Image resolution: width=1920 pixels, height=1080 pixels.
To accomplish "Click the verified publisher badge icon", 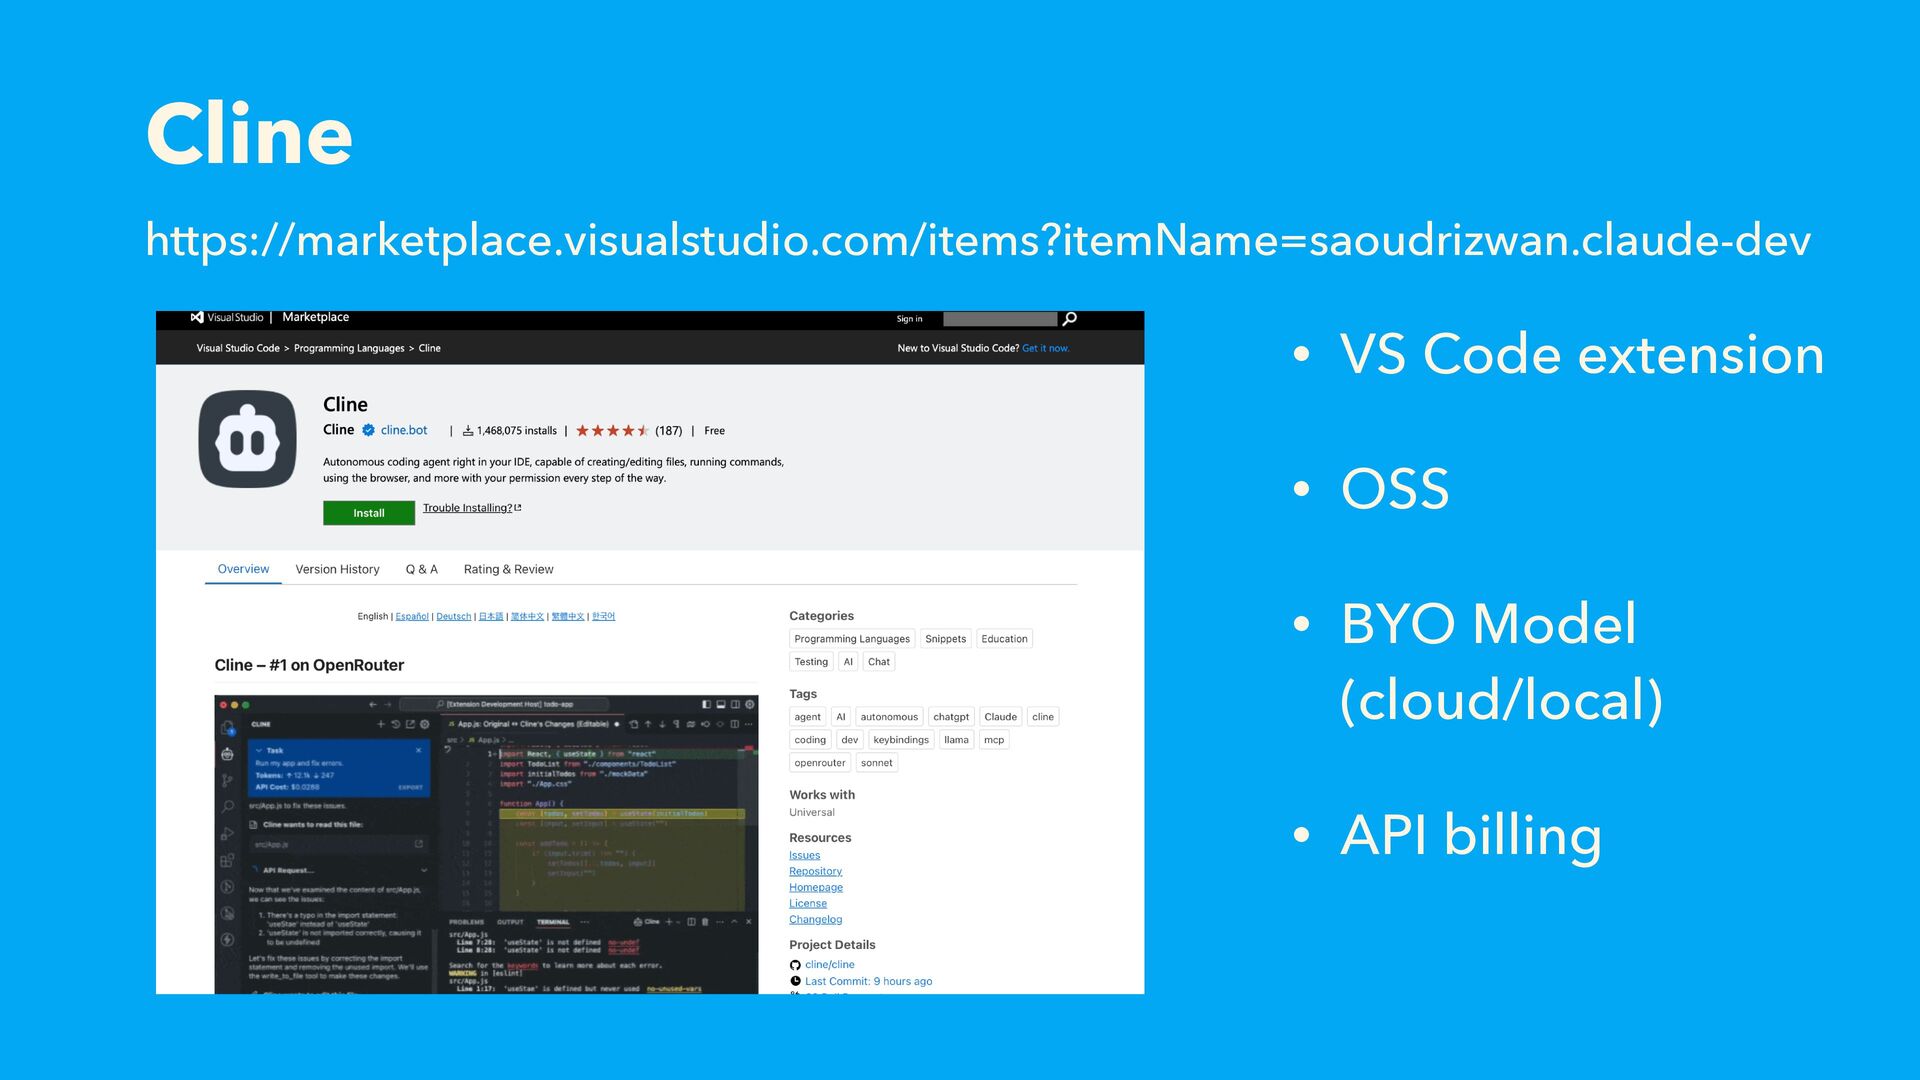I will pyautogui.click(x=368, y=430).
